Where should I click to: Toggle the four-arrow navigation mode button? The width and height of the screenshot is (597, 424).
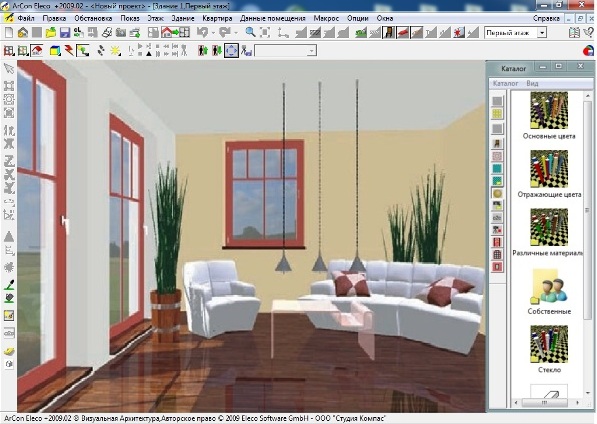pyautogui.click(x=231, y=51)
